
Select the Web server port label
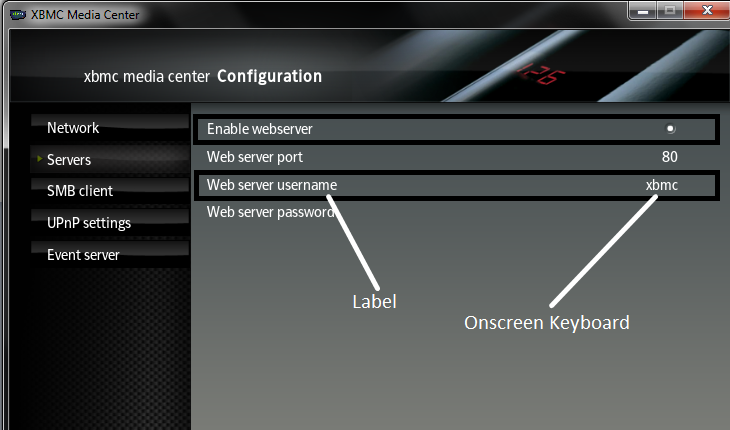pos(255,157)
